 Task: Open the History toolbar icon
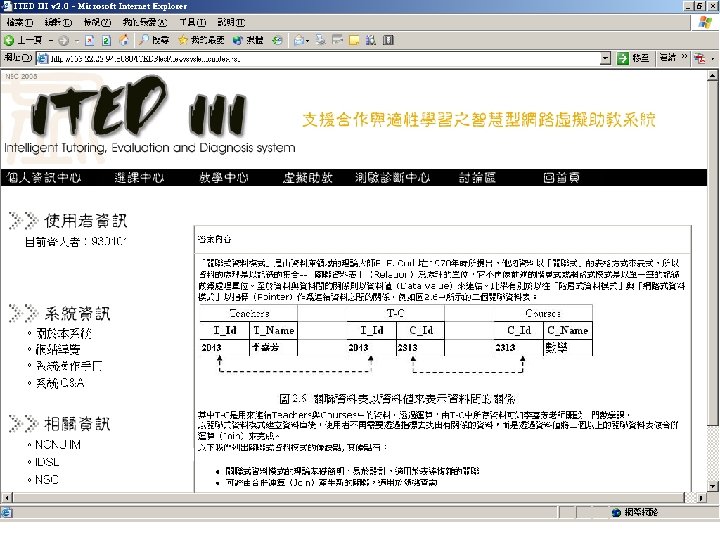point(277,40)
